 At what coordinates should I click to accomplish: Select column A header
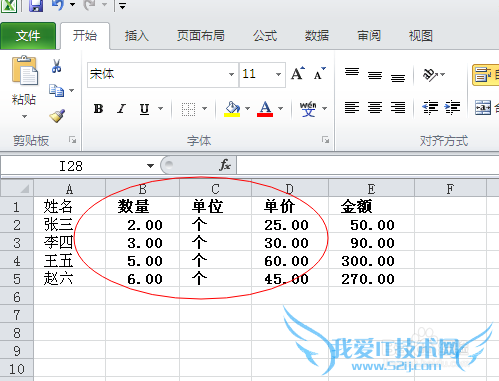69,189
